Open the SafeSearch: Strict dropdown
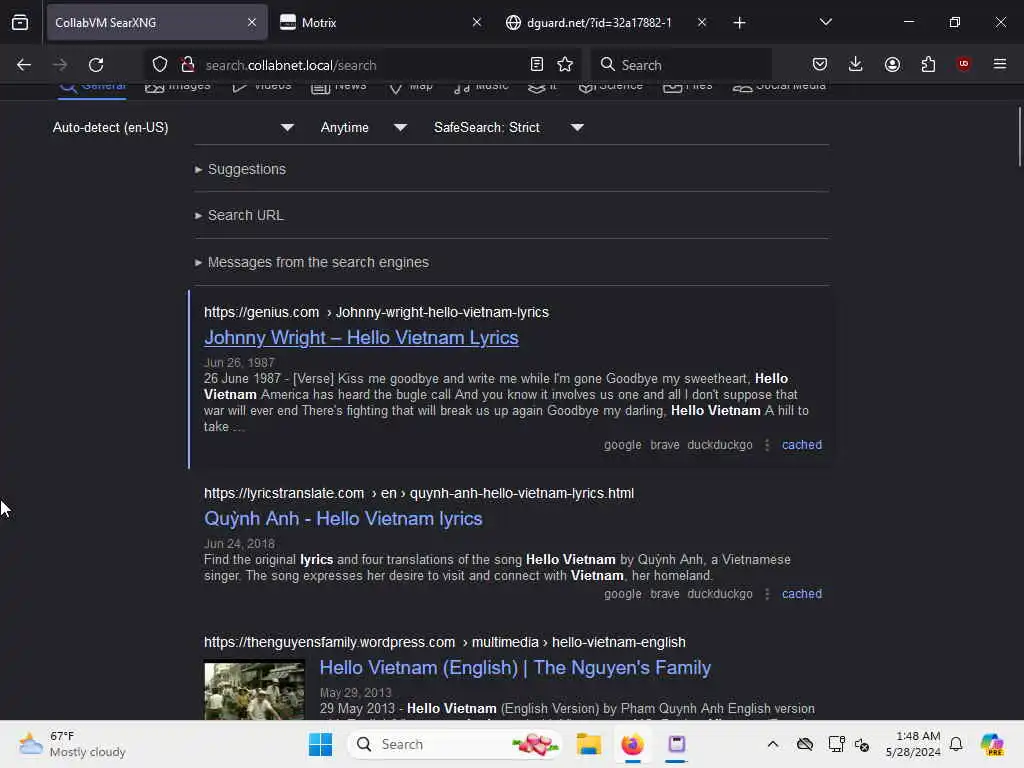 [x=509, y=127]
